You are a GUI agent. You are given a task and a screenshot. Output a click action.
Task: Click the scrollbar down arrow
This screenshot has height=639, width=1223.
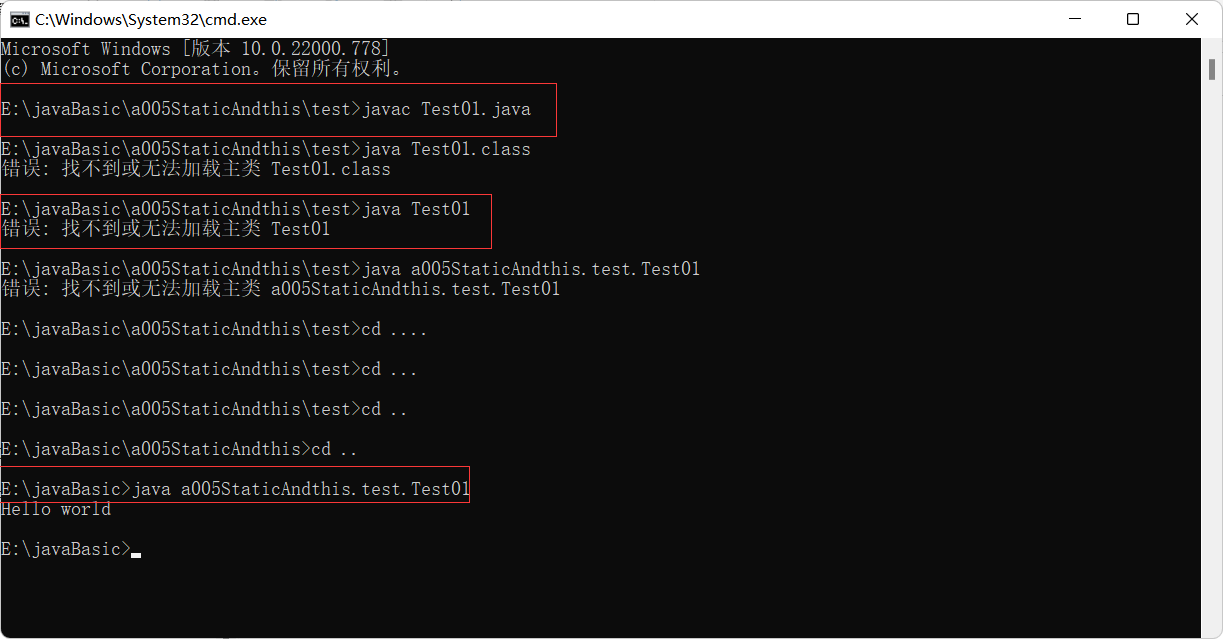click(1211, 627)
